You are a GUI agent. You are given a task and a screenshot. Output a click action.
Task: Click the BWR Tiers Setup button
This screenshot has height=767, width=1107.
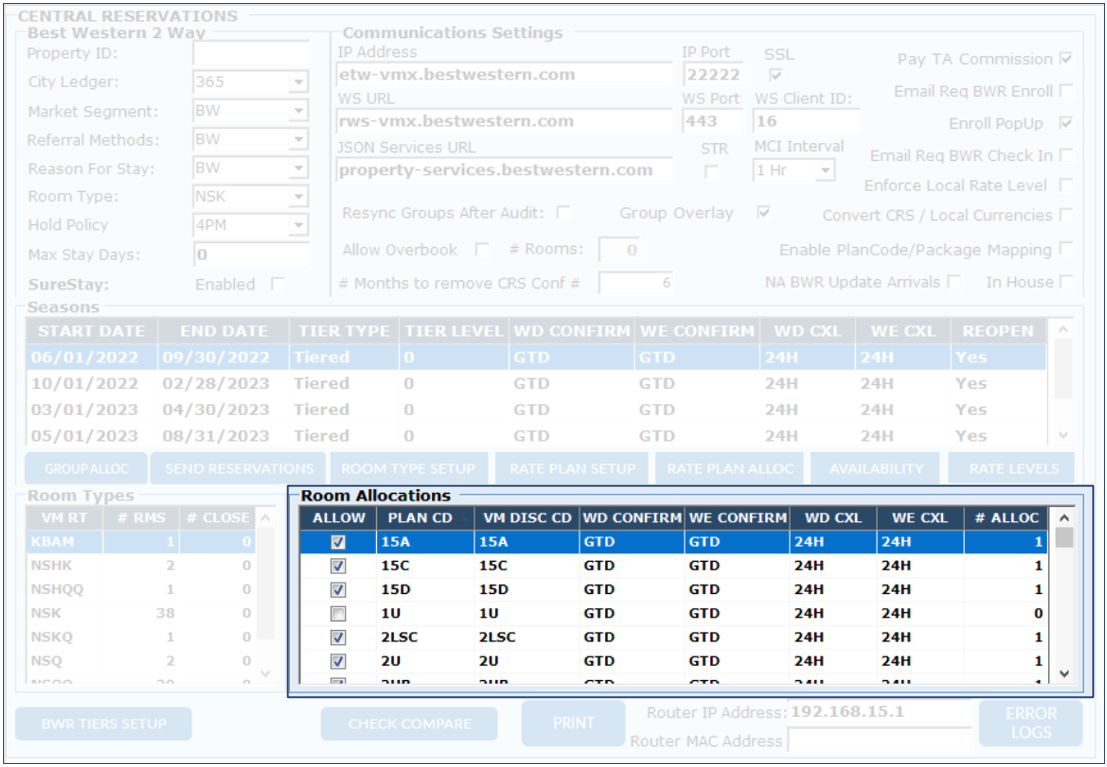click(x=103, y=724)
